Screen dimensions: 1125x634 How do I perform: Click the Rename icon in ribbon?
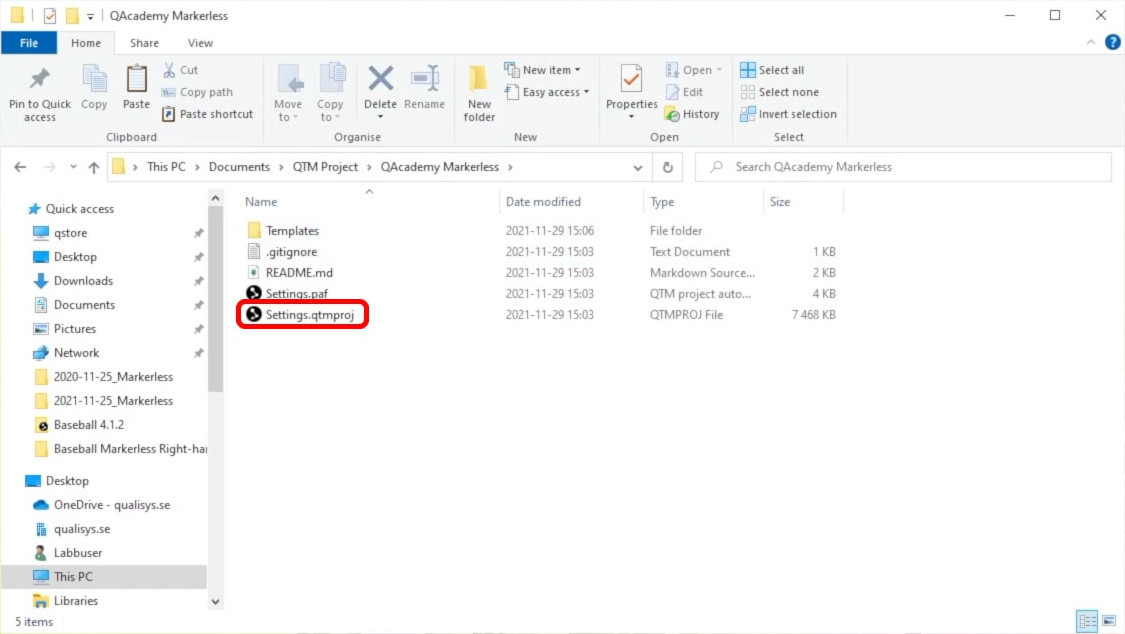click(425, 80)
